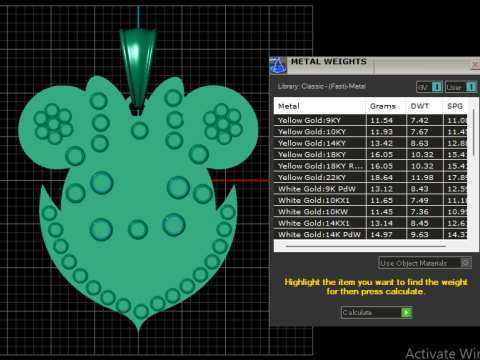480x360 pixels.
Task: Click the 7.42 DWT value
Action: (x=420, y=120)
